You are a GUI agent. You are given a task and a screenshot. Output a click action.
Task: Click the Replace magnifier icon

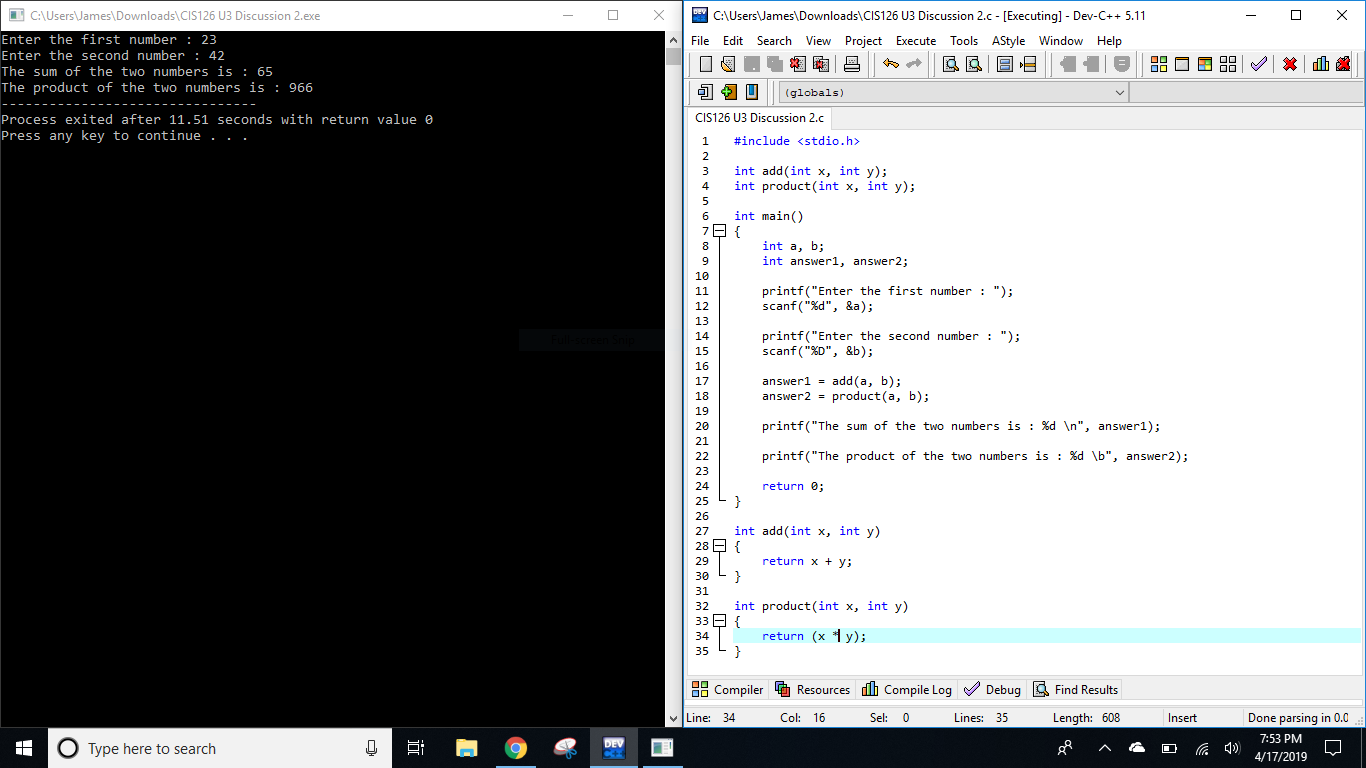[x=973, y=64]
